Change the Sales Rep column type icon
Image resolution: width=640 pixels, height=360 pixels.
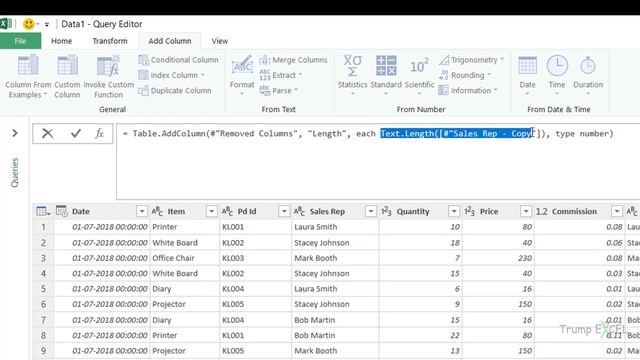[x=299, y=211]
